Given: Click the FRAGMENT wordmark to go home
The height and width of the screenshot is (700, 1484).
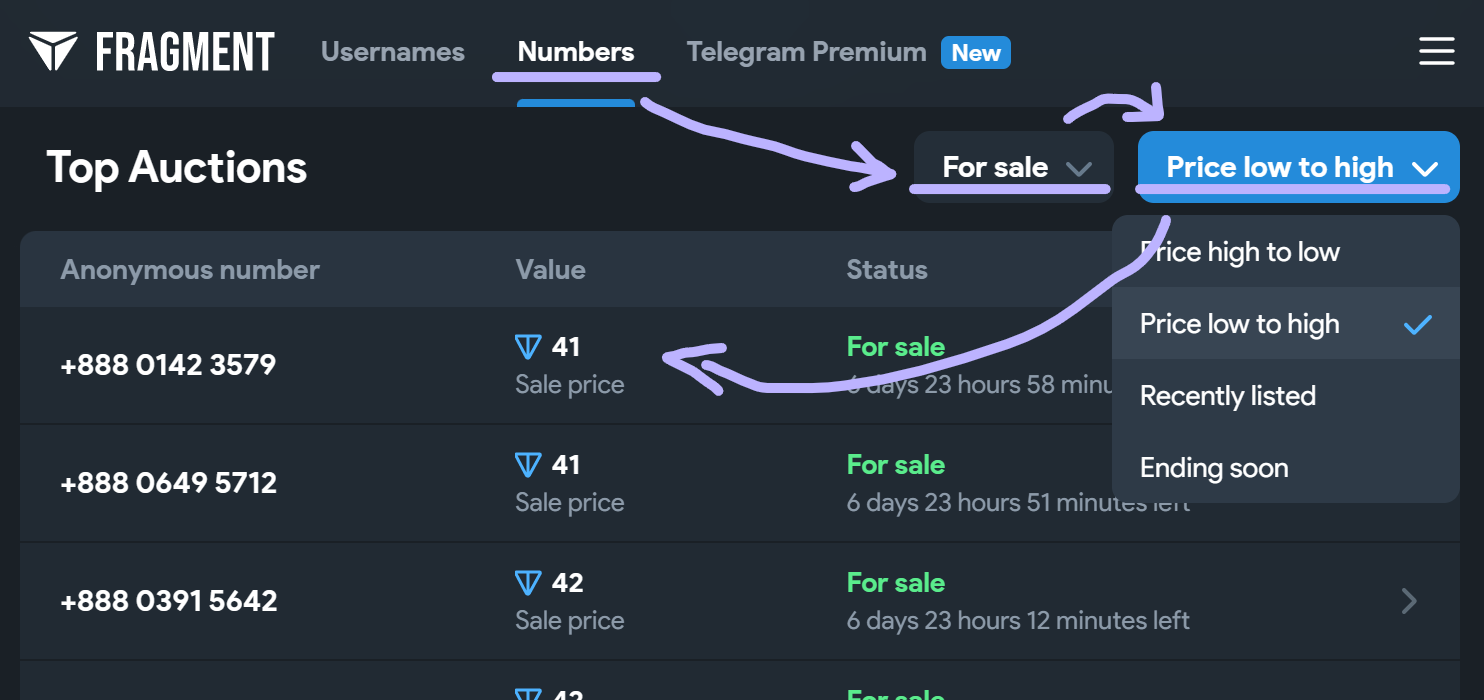Looking at the screenshot, I should click(x=185, y=52).
